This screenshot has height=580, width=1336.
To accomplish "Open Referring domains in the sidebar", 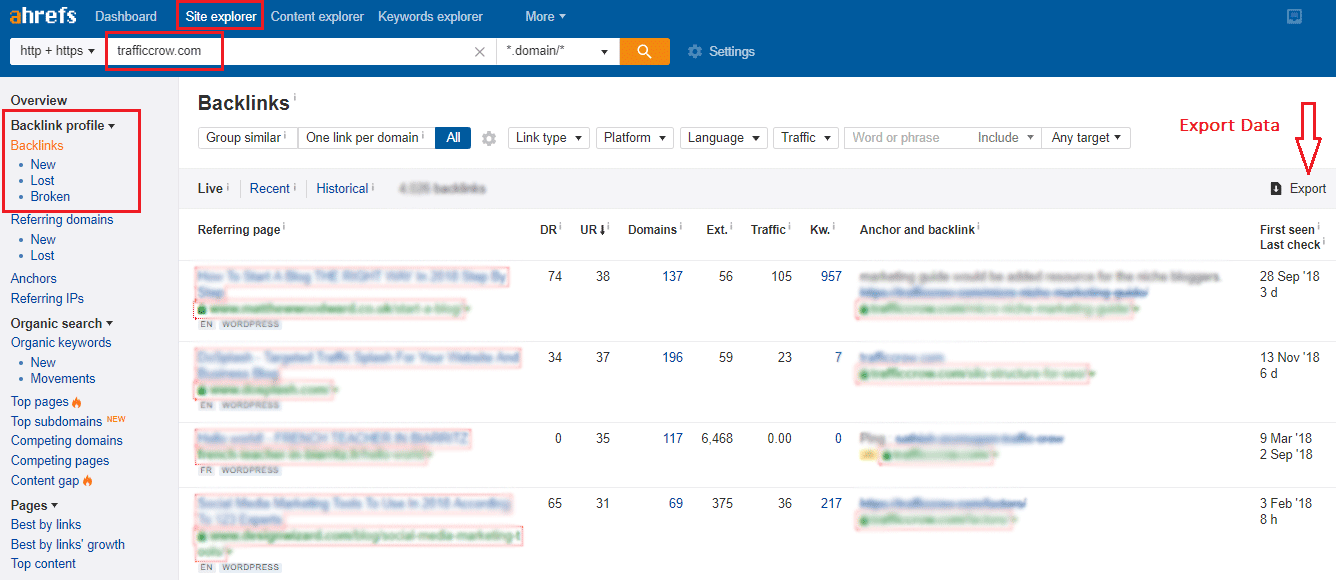I will (62, 220).
